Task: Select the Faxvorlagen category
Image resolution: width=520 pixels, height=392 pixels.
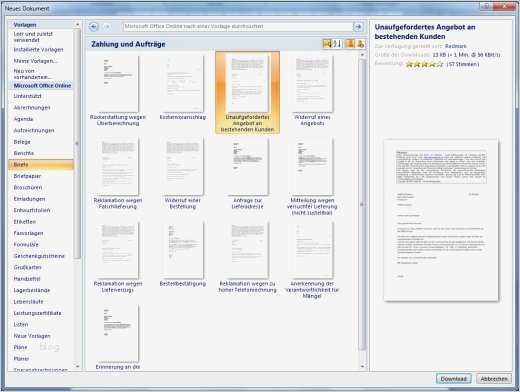Action: click(28, 233)
